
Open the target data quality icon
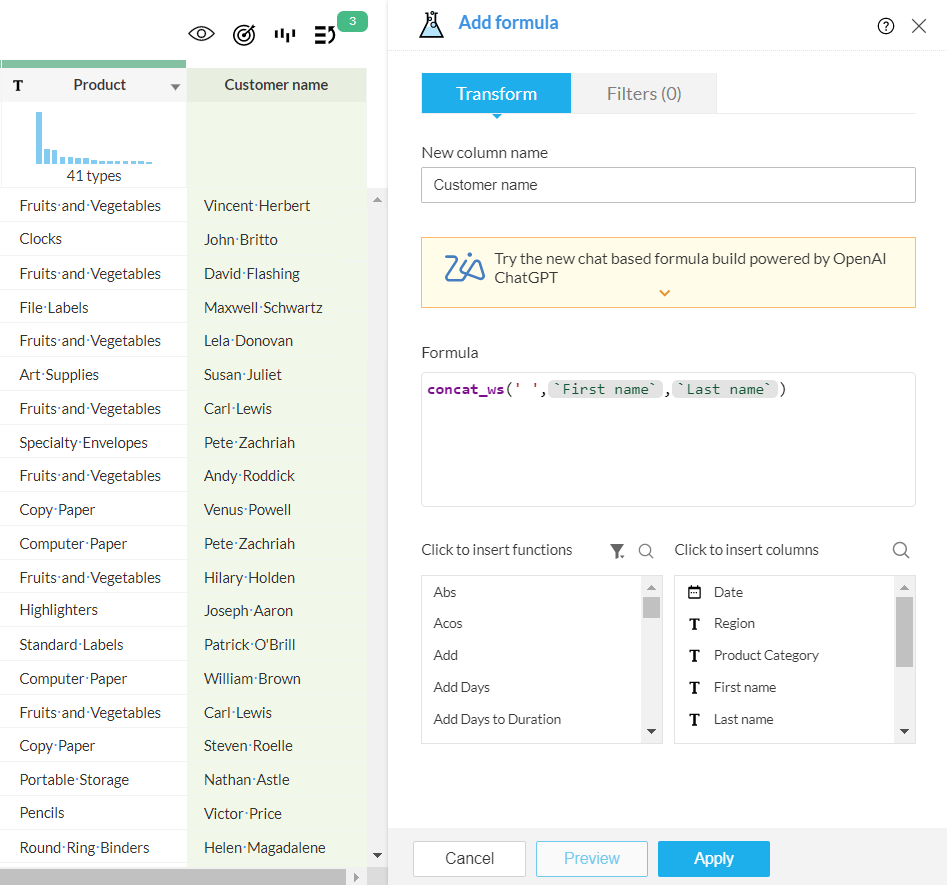pyautogui.click(x=244, y=35)
